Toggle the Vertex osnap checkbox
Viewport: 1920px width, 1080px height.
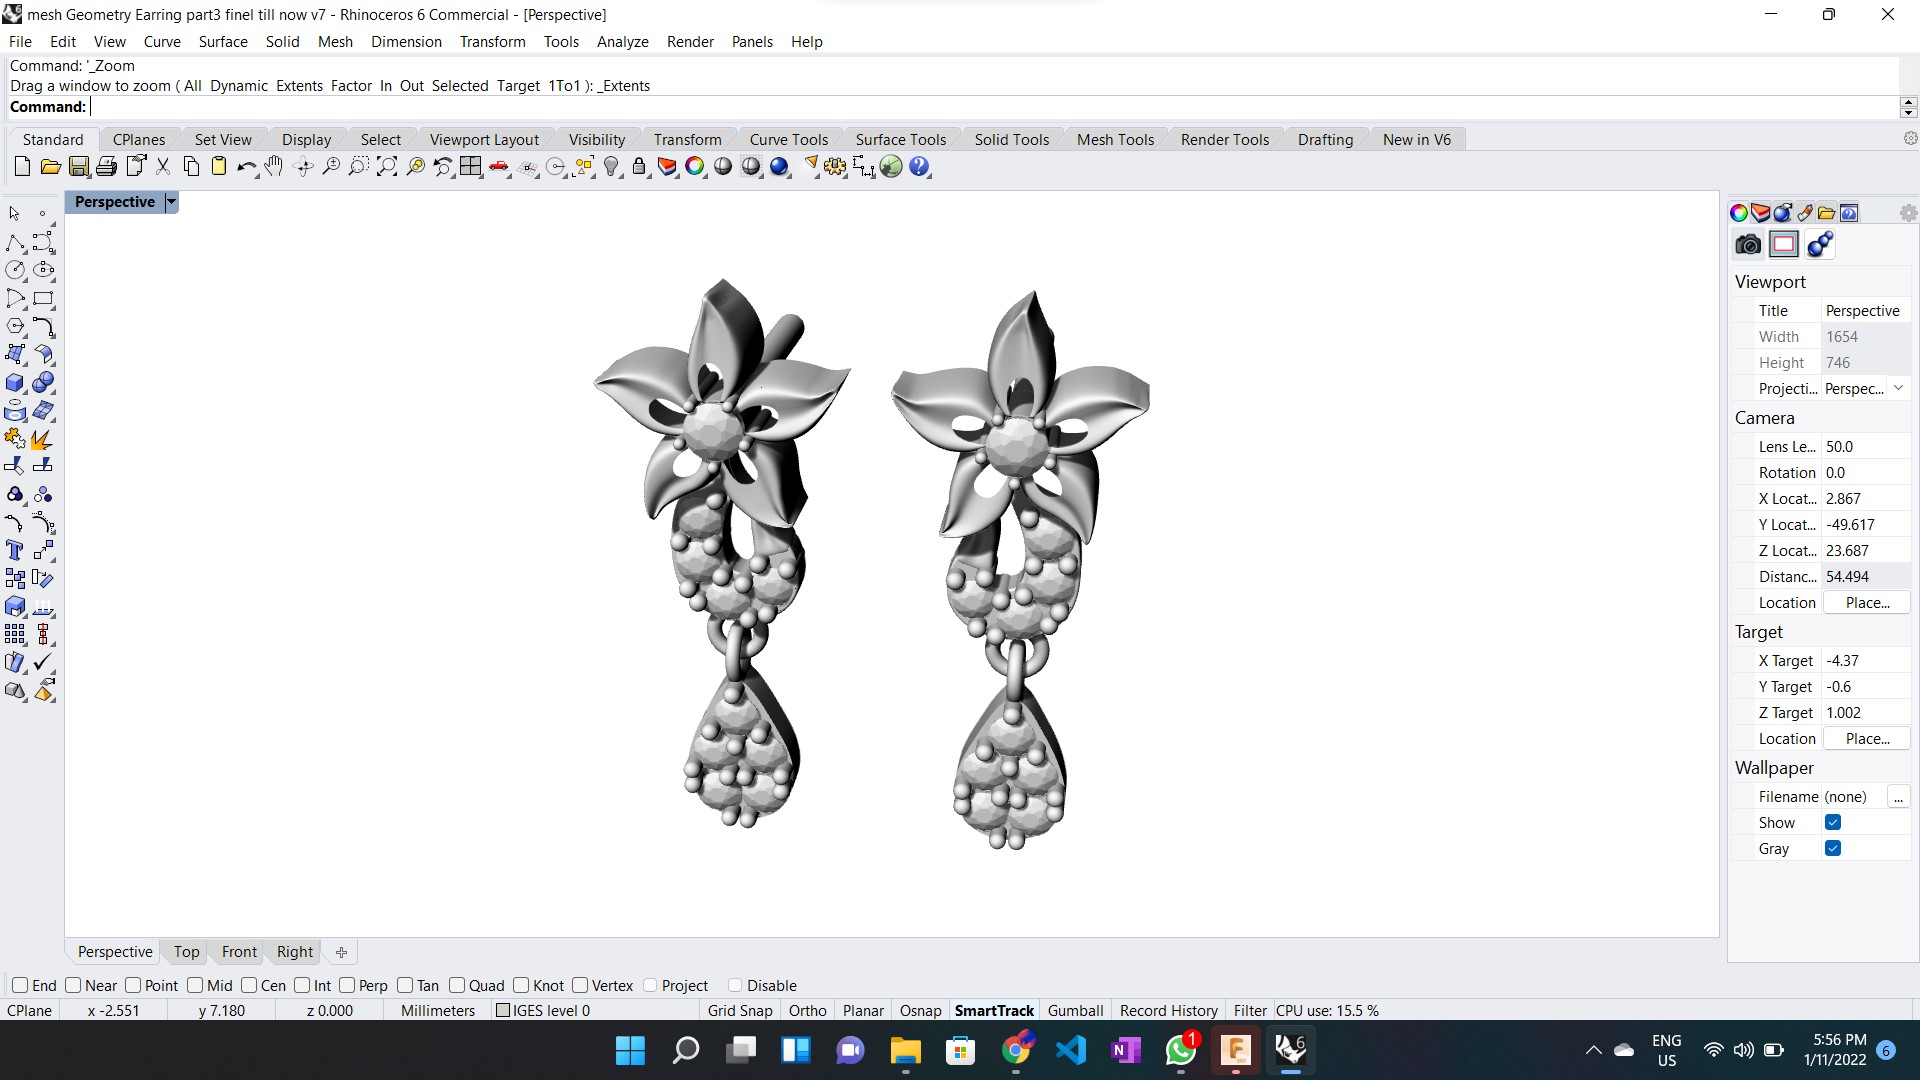click(580, 985)
